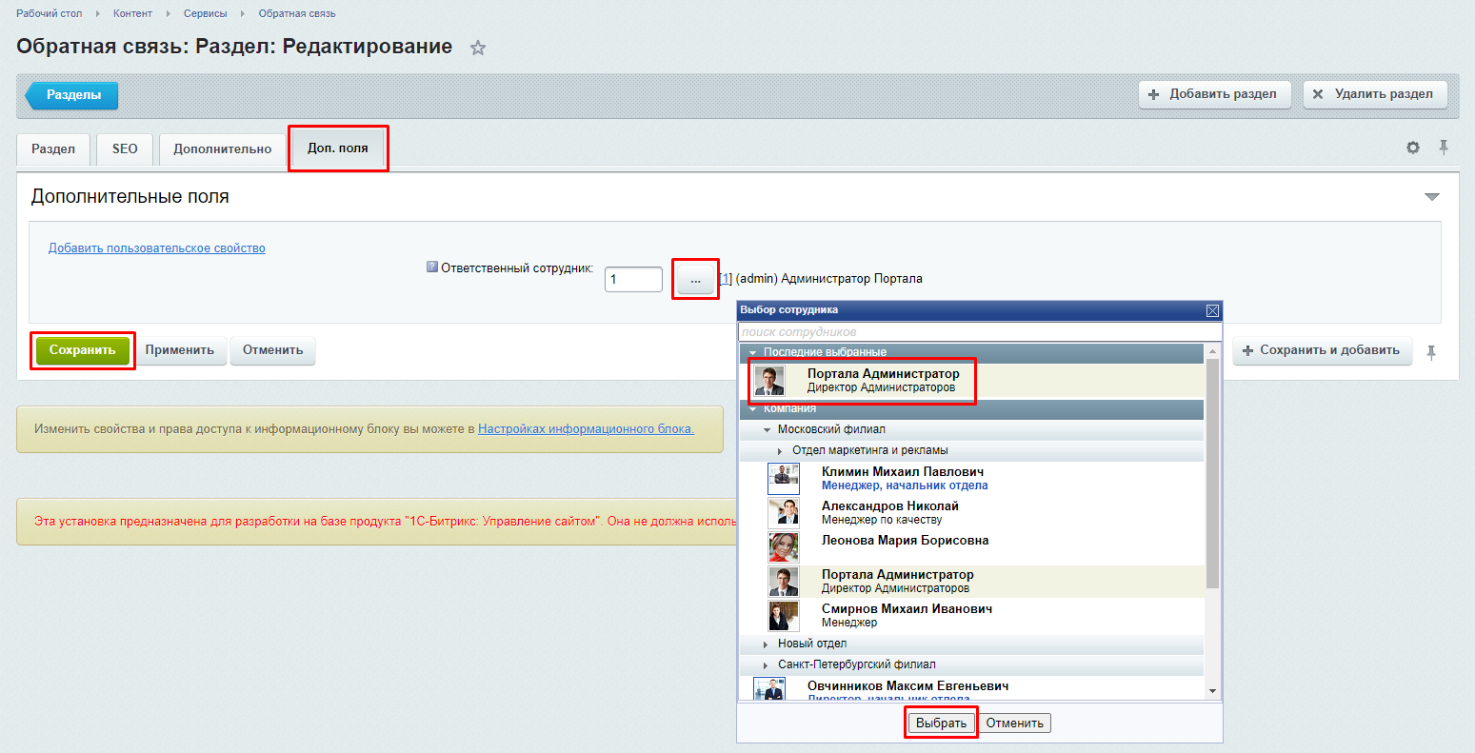1475x753 pixels.
Task: Click help icon beside Ответственный сотрудник
Action: pos(432,267)
